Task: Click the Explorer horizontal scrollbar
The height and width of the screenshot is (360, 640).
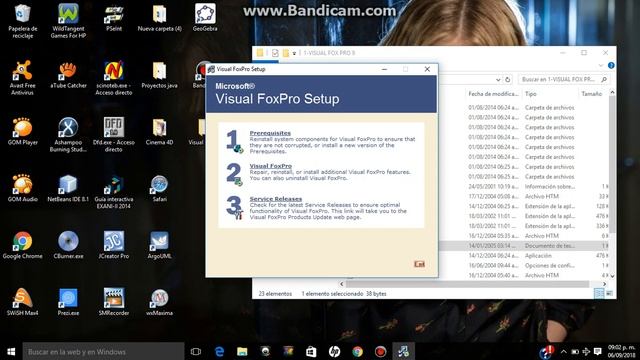Action: coord(467,284)
